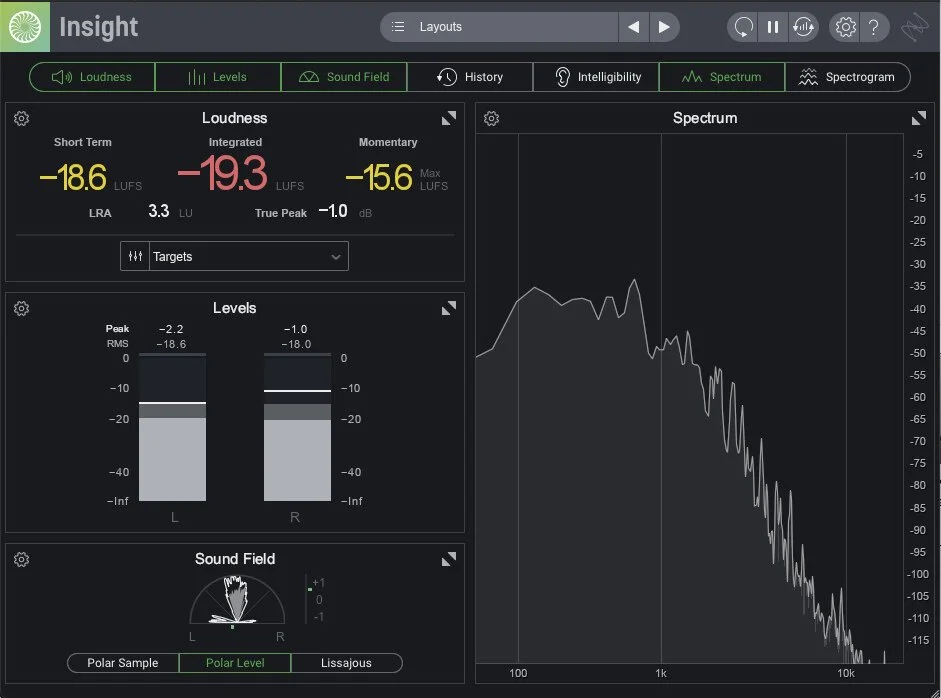The image size is (941, 698).
Task: Open global settings gear in header
Action: (845, 27)
